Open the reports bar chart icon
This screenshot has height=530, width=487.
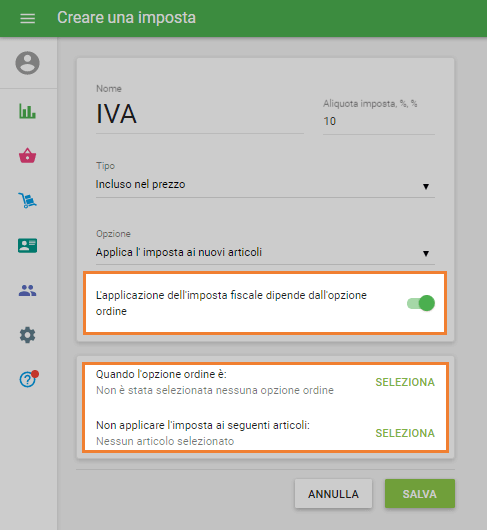(x=27, y=111)
